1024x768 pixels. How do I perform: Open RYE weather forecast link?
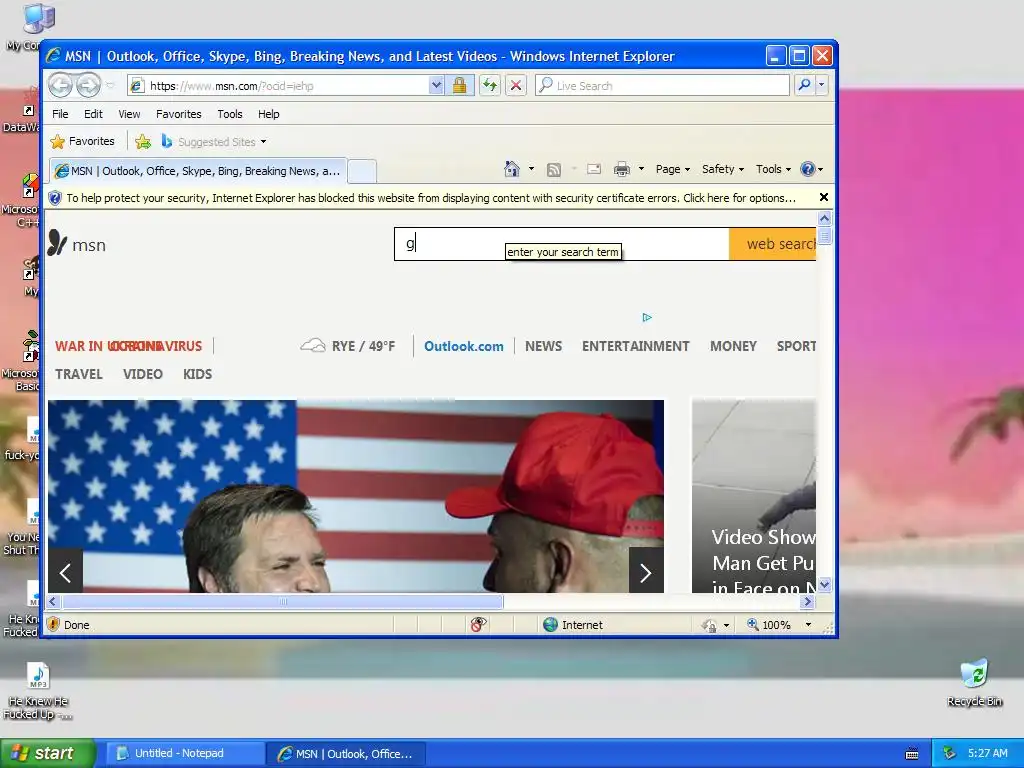pos(347,345)
